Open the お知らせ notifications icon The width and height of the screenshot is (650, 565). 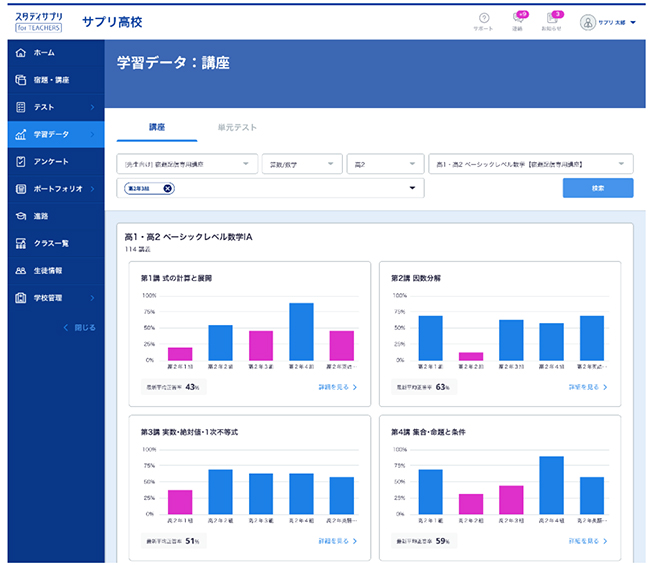coord(552,20)
